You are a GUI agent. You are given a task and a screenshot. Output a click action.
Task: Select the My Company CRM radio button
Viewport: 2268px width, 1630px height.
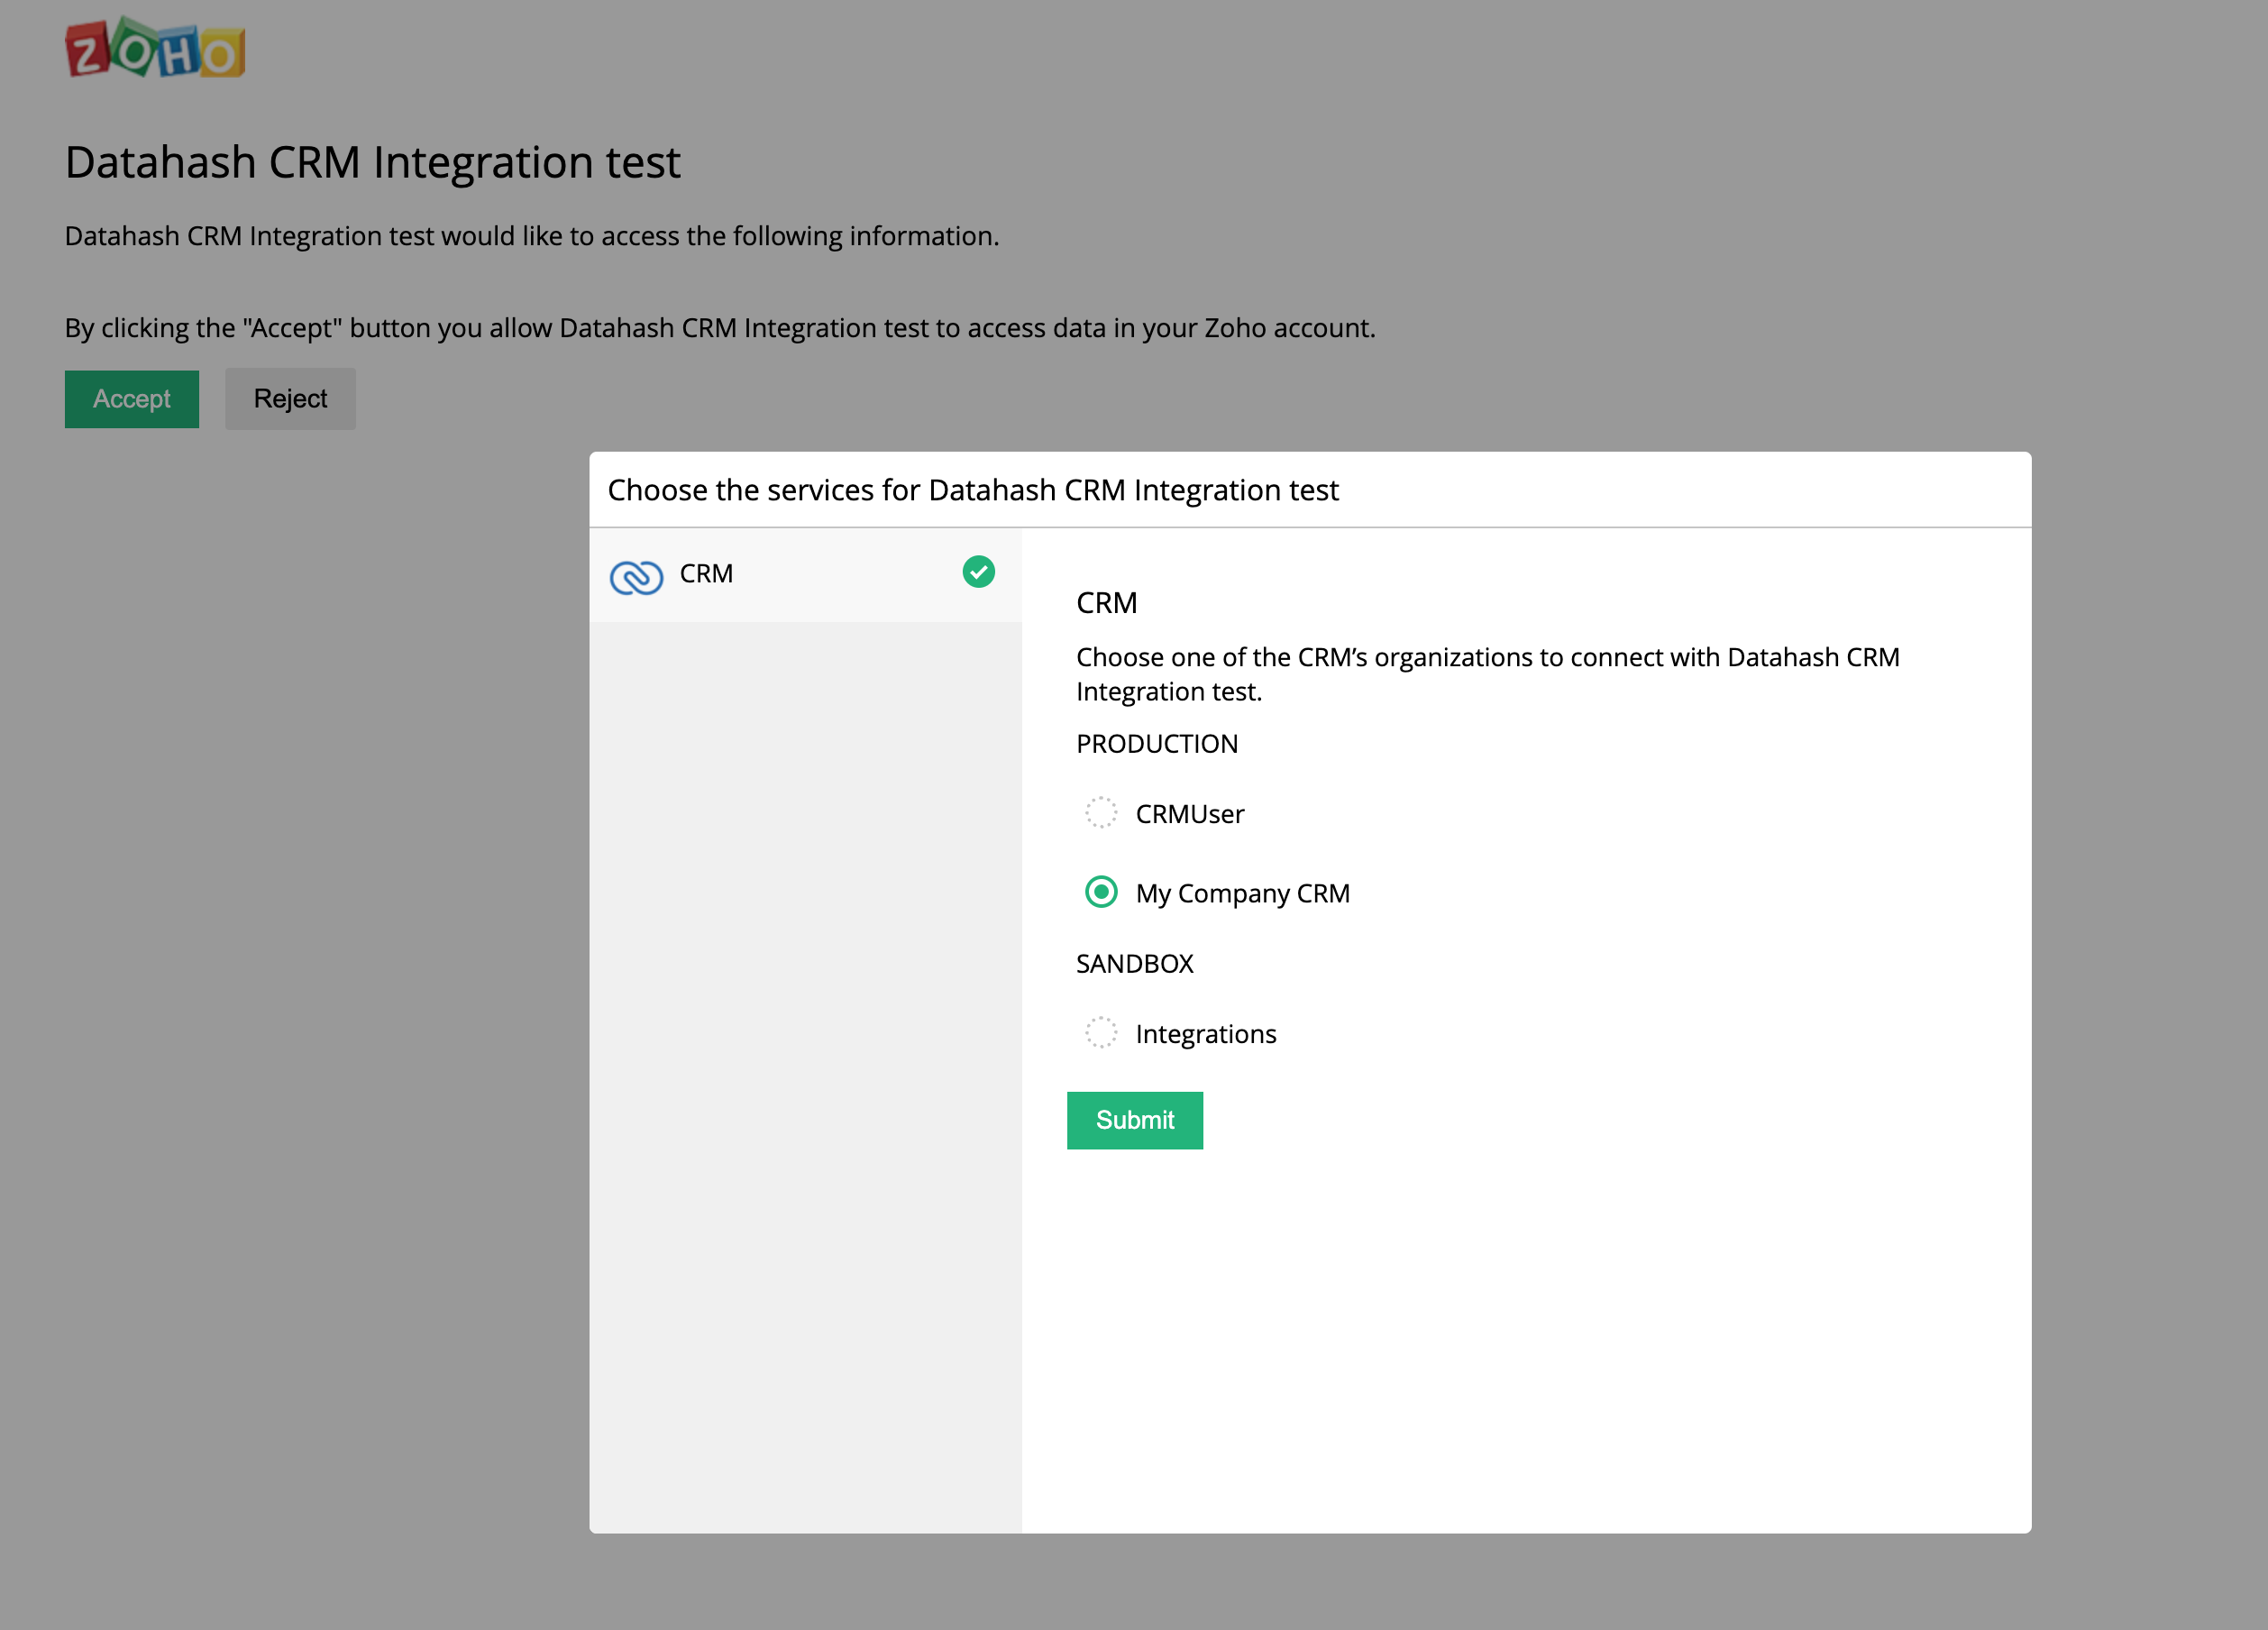click(1101, 891)
